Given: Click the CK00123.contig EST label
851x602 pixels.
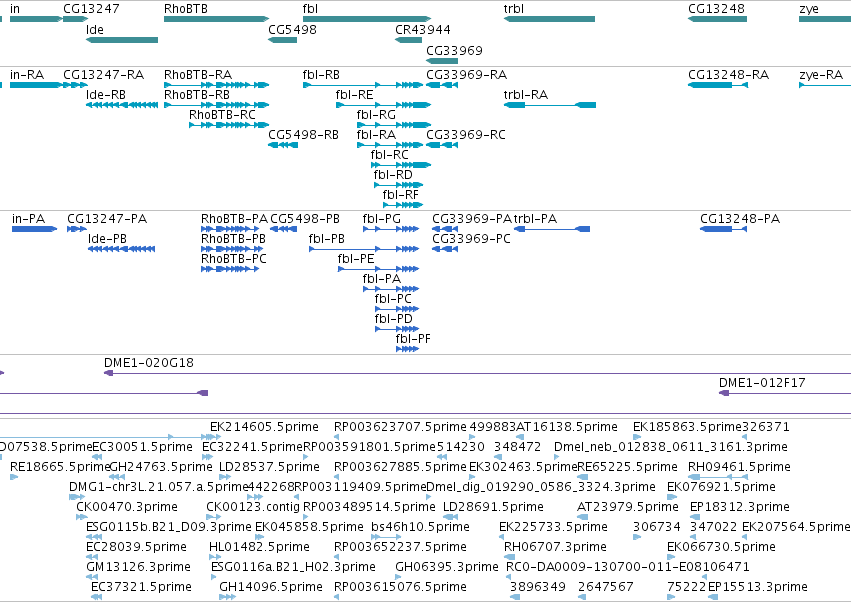Looking at the screenshot, I should (x=253, y=507).
